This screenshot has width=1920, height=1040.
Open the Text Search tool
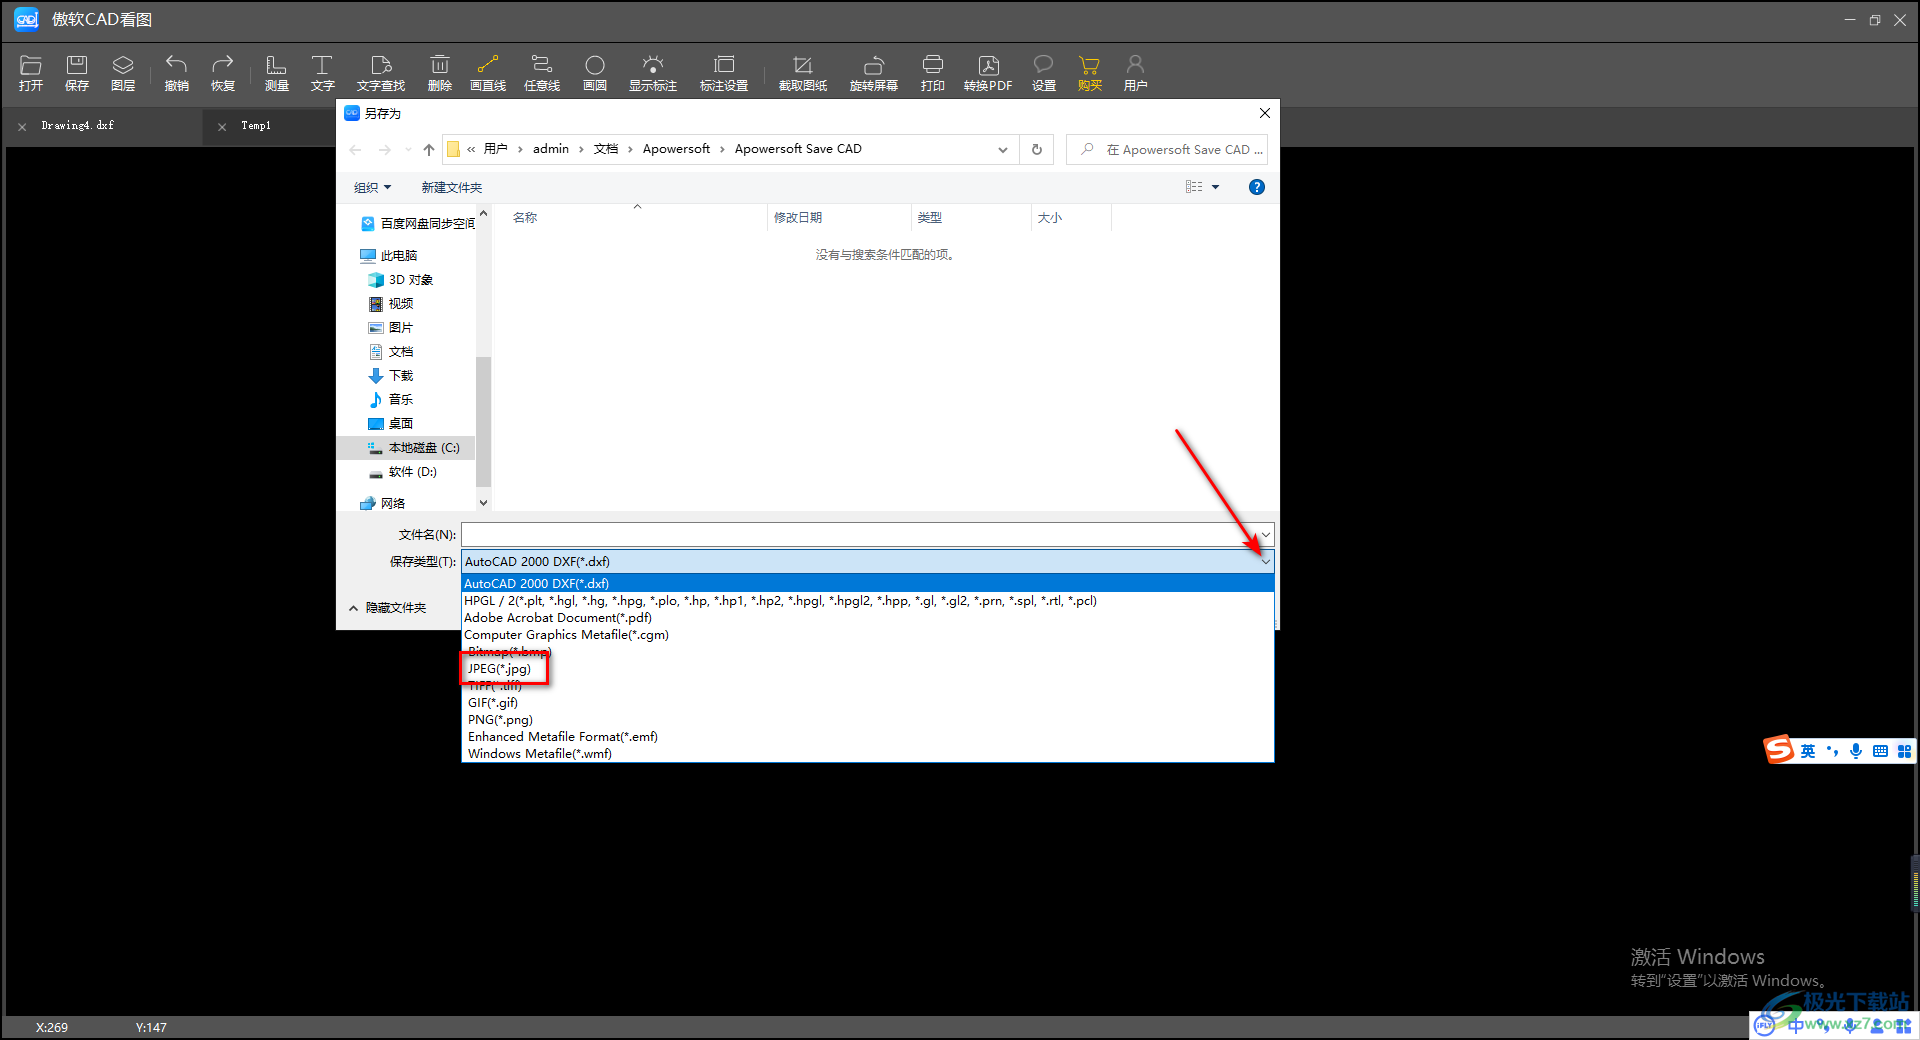tap(380, 73)
